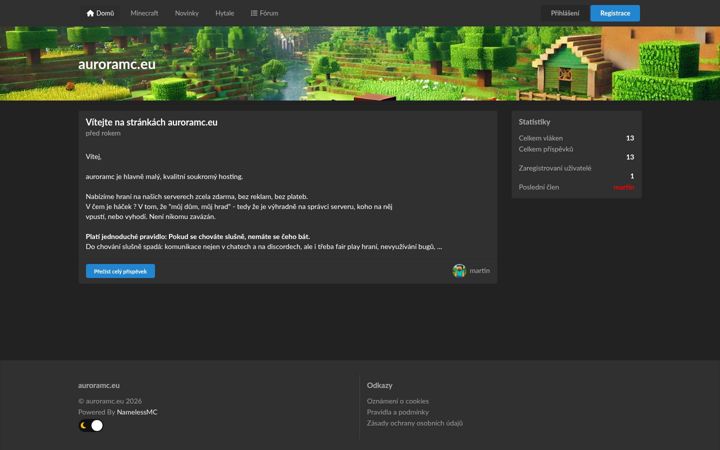This screenshot has width=720, height=450.
Task: Click the footer auroramc.eu heading
Action: coord(99,386)
